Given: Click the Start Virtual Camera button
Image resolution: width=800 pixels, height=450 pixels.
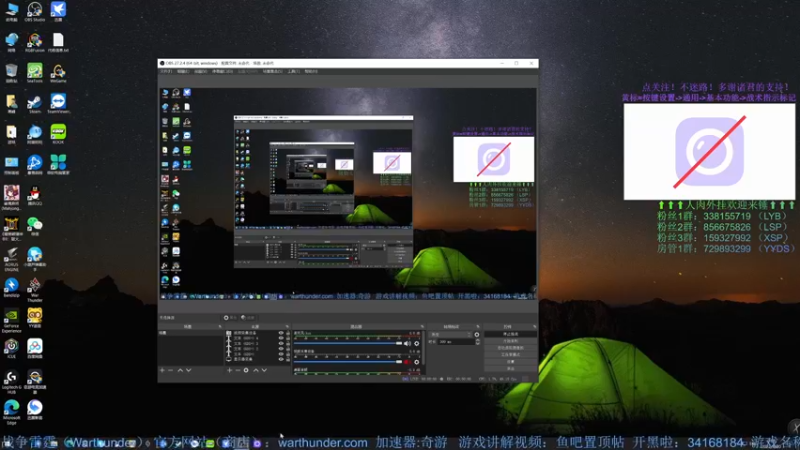Looking at the screenshot, I should [510, 348].
